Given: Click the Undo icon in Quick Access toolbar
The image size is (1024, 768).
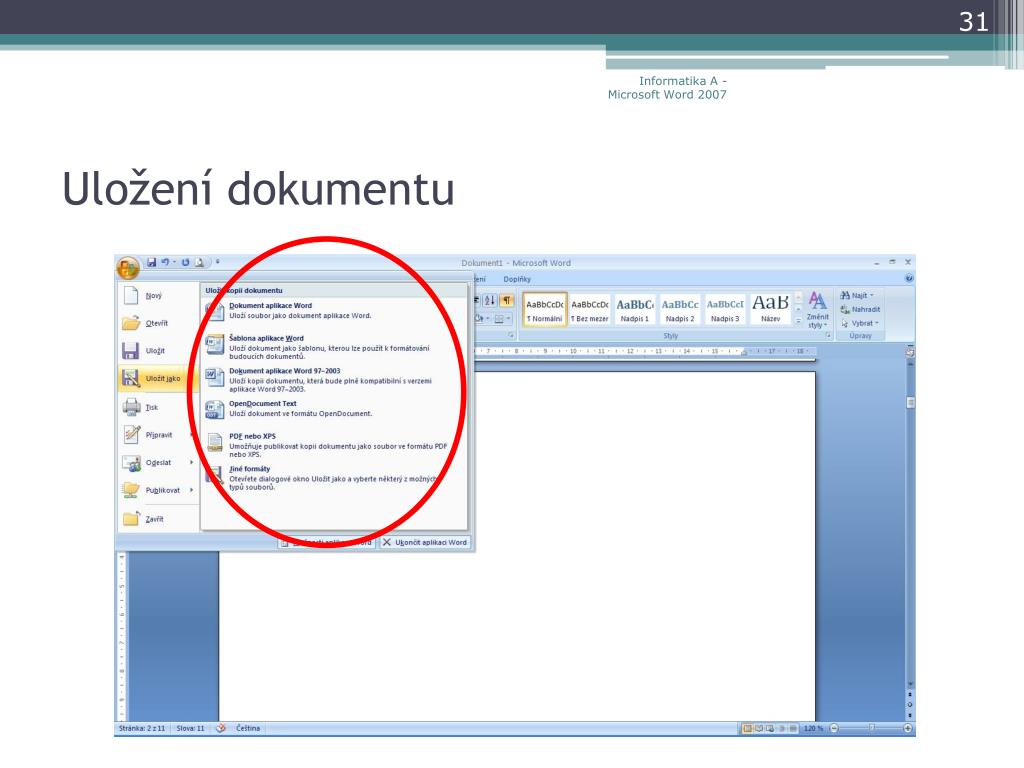Looking at the screenshot, I should (x=166, y=263).
